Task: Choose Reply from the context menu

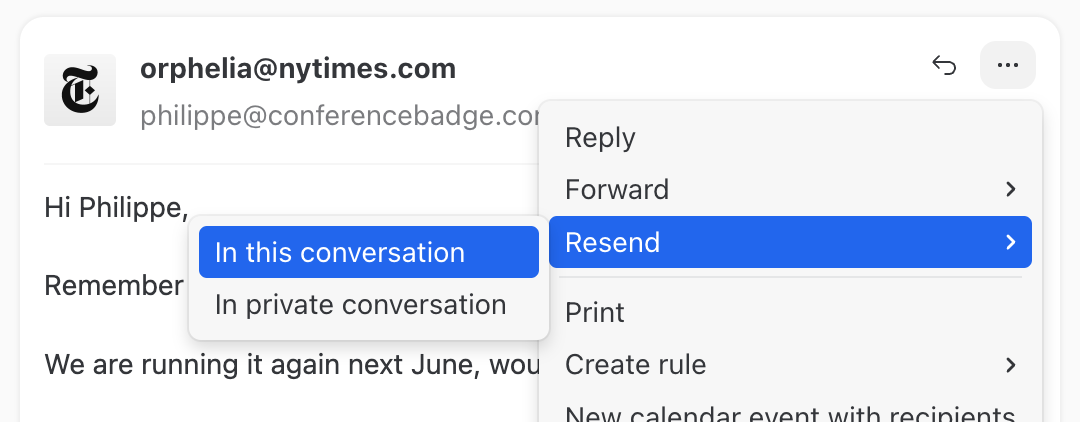Action: [x=600, y=137]
